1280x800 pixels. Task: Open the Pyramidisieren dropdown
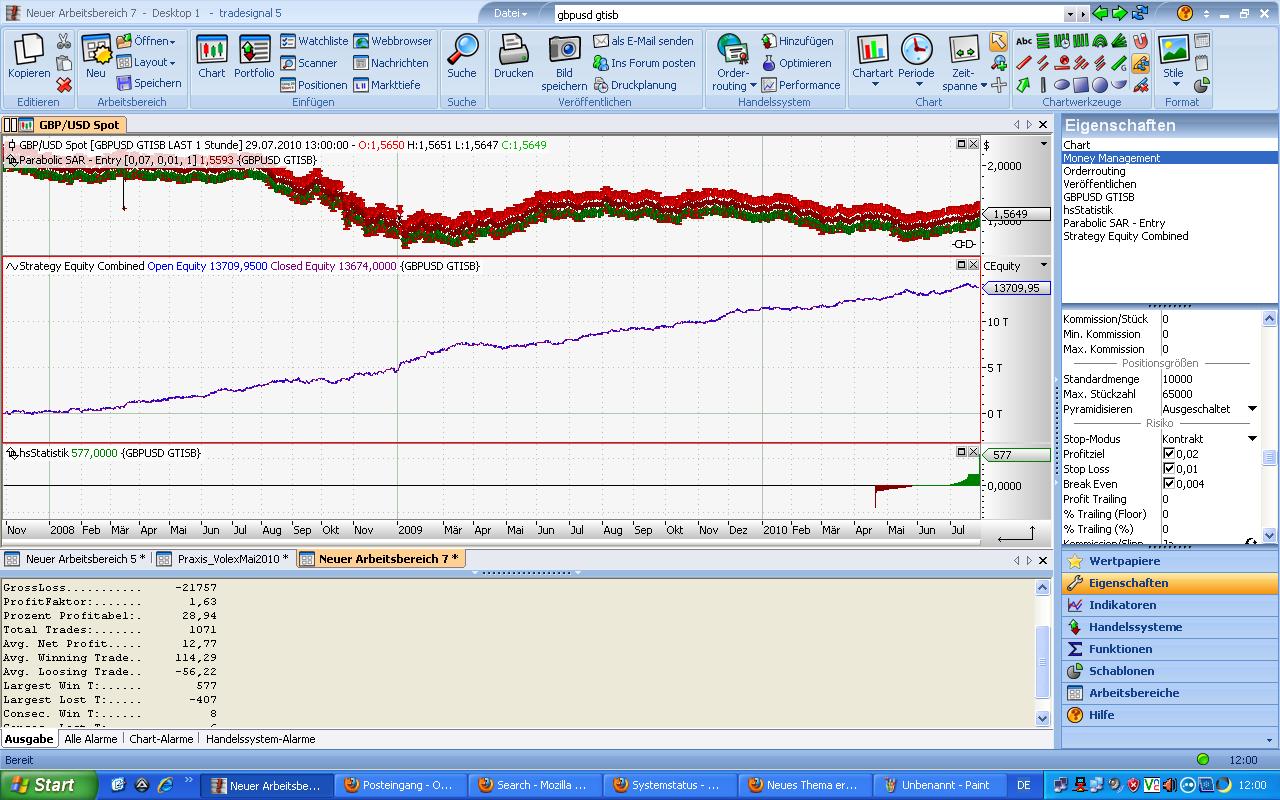click(x=1252, y=409)
